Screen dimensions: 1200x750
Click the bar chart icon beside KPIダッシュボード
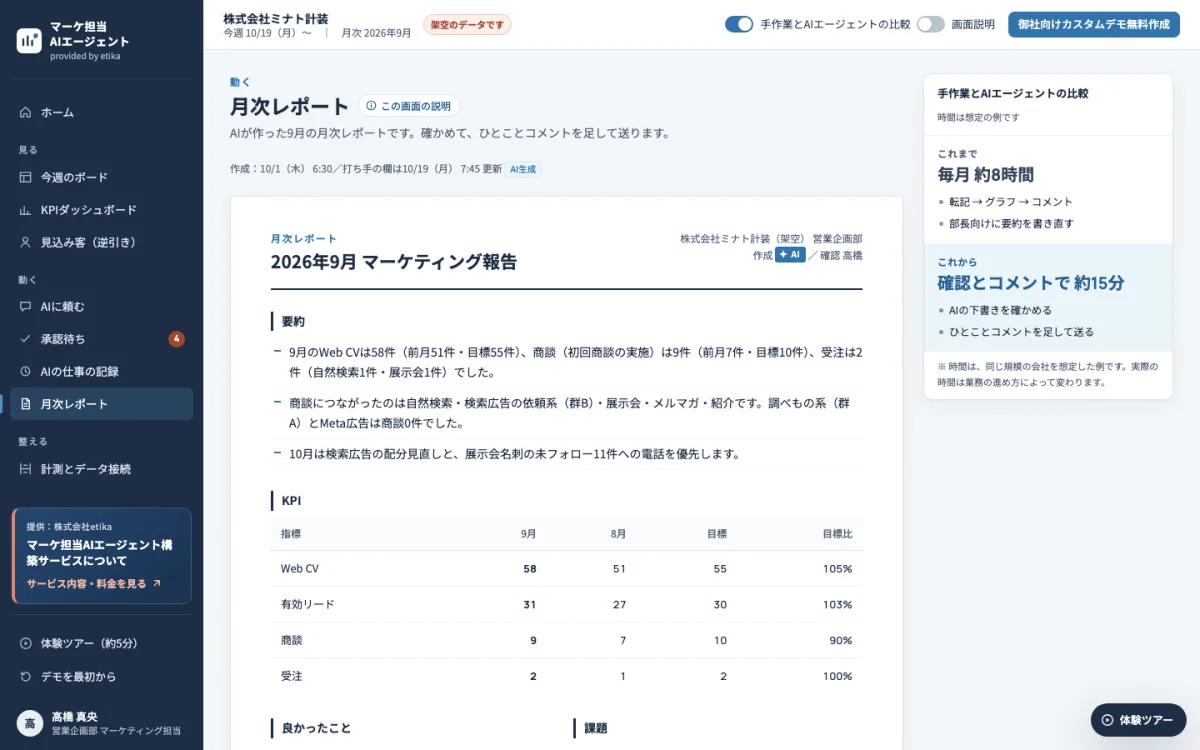pos(26,210)
